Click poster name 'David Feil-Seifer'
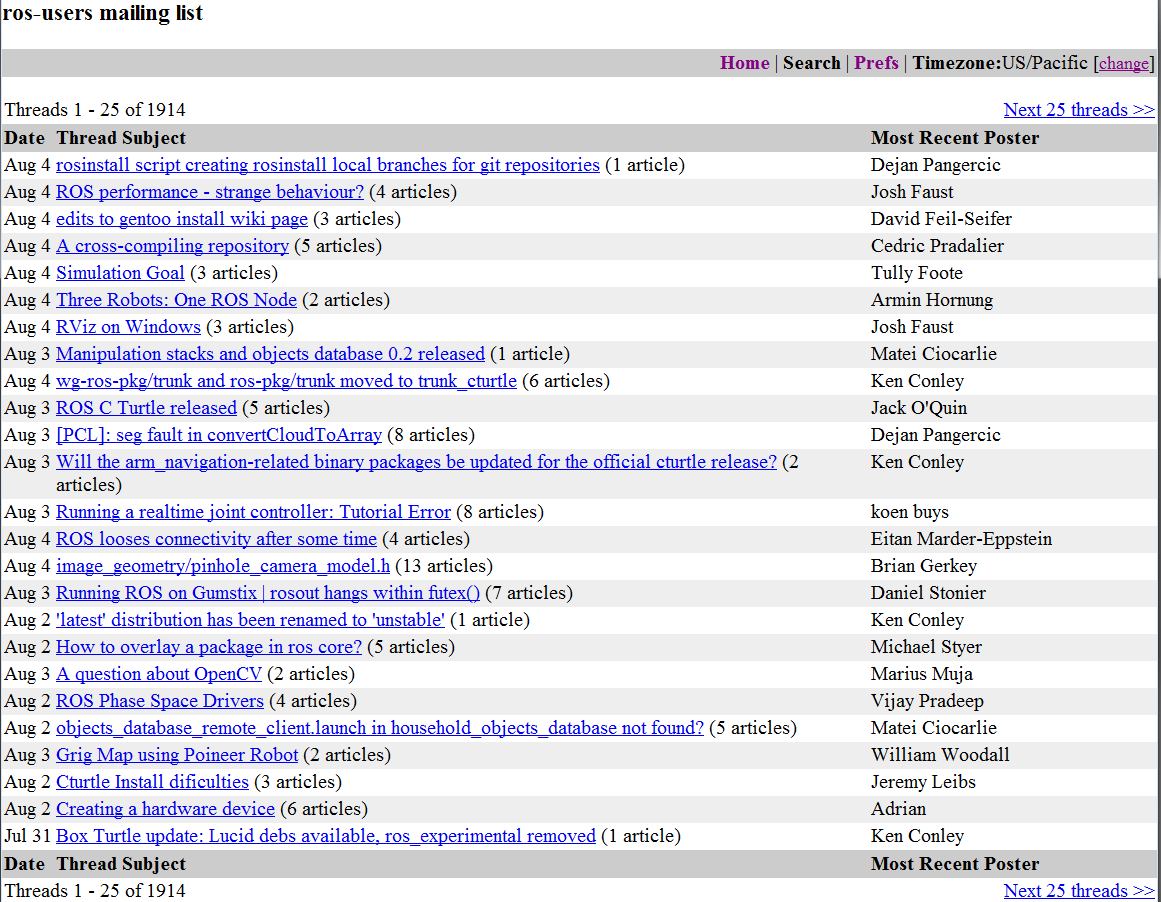 click(941, 218)
